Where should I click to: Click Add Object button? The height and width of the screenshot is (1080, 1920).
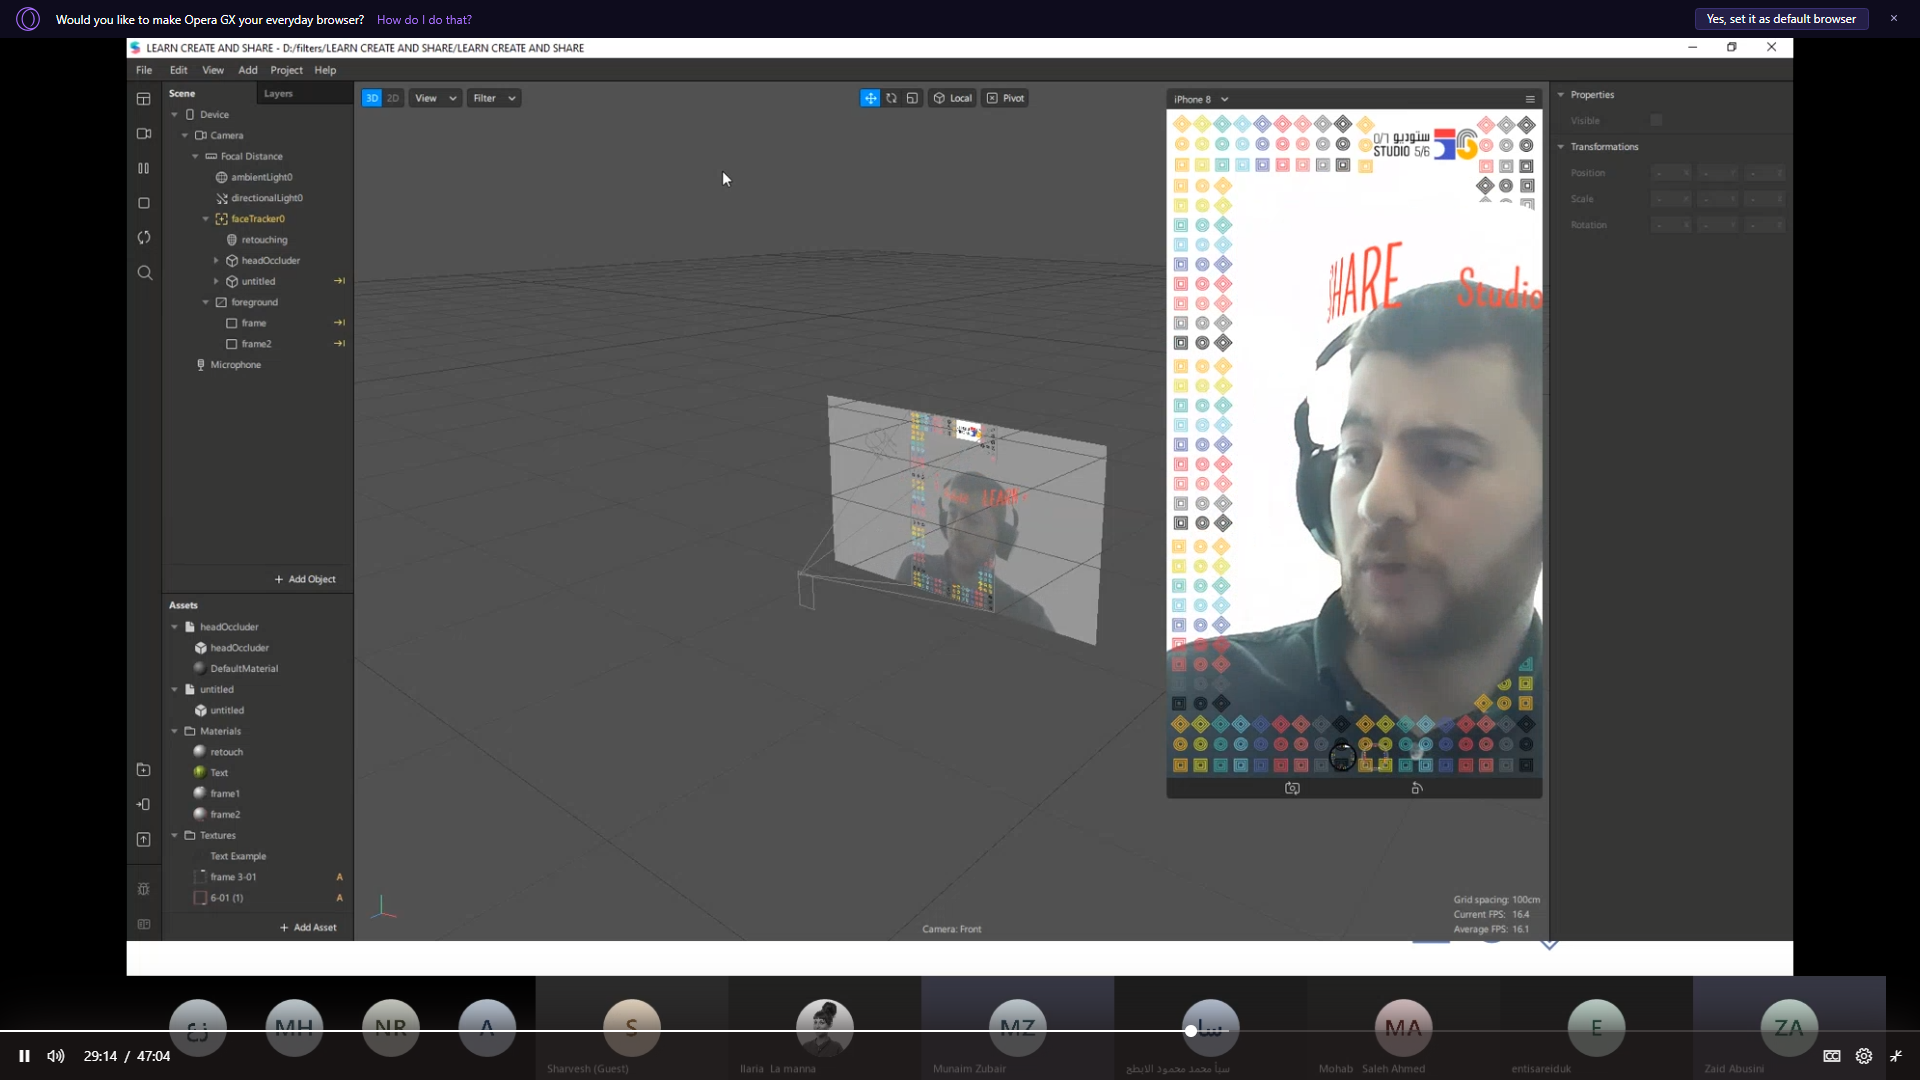[x=305, y=579]
